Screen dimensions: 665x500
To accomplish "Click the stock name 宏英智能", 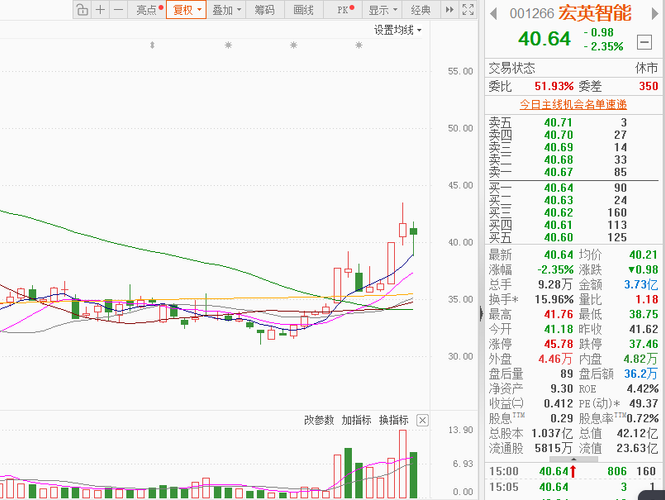I will (595, 14).
